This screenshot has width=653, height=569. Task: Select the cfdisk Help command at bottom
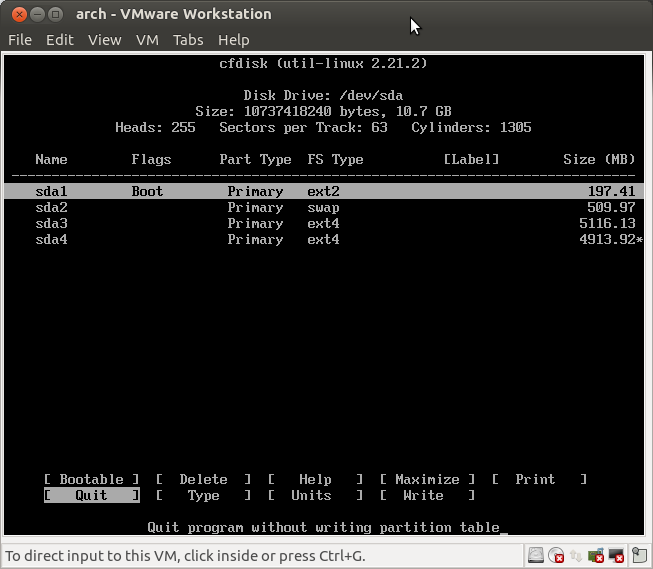pos(315,479)
